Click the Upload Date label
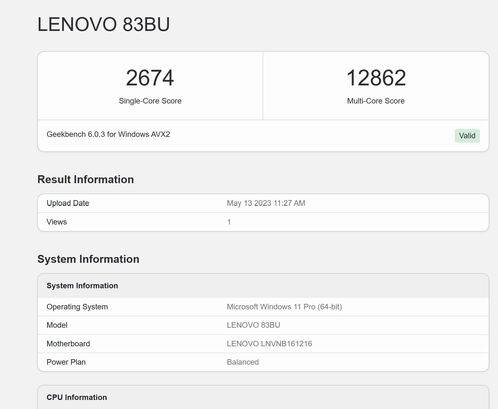Screen dimensions: 498x409 pos(68,203)
